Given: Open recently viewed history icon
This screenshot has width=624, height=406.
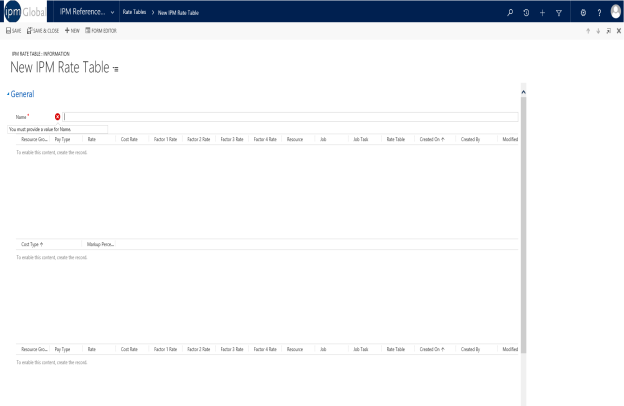Looking at the screenshot, I should coord(526,13).
